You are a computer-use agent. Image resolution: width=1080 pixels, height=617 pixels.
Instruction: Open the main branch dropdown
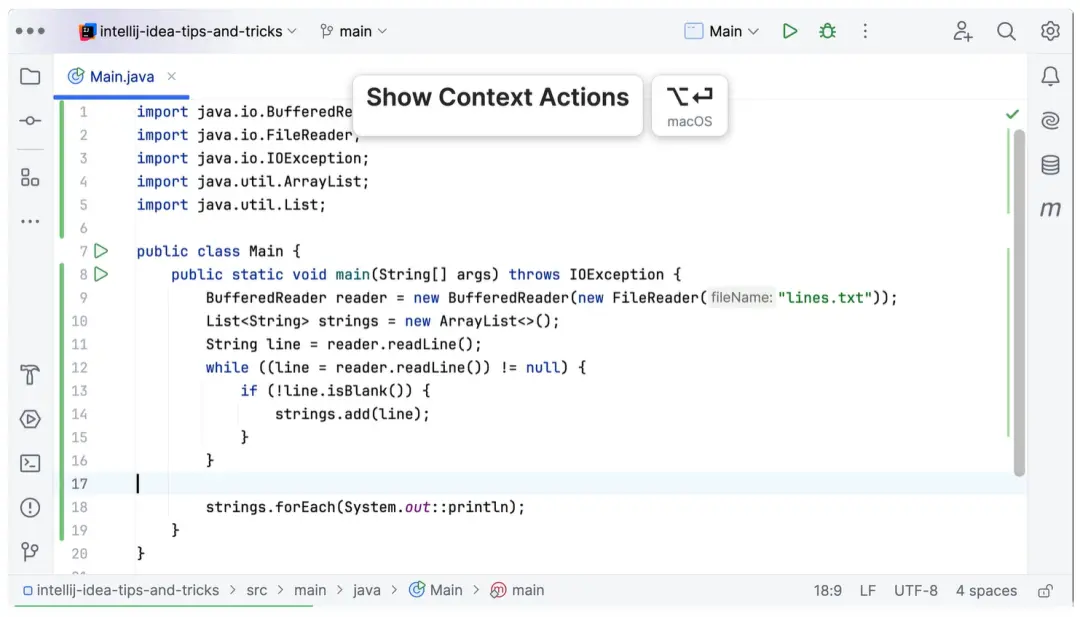pyautogui.click(x=354, y=32)
